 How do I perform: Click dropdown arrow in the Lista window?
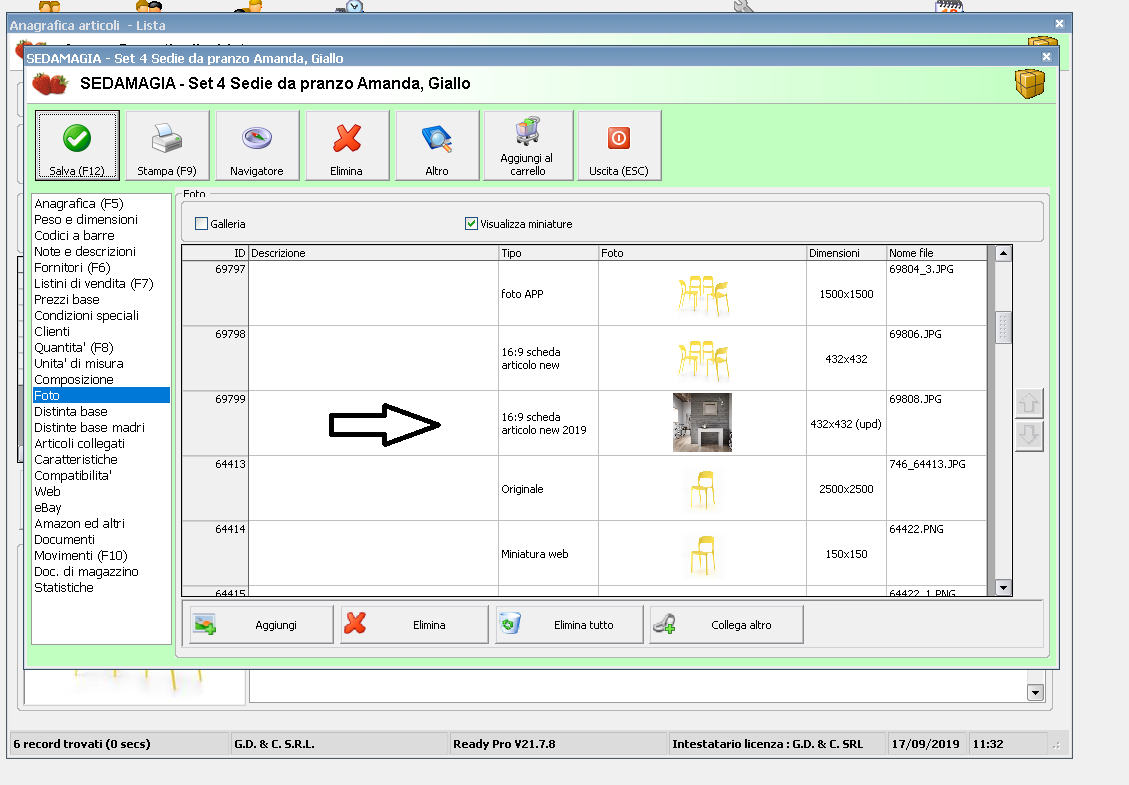[1035, 693]
